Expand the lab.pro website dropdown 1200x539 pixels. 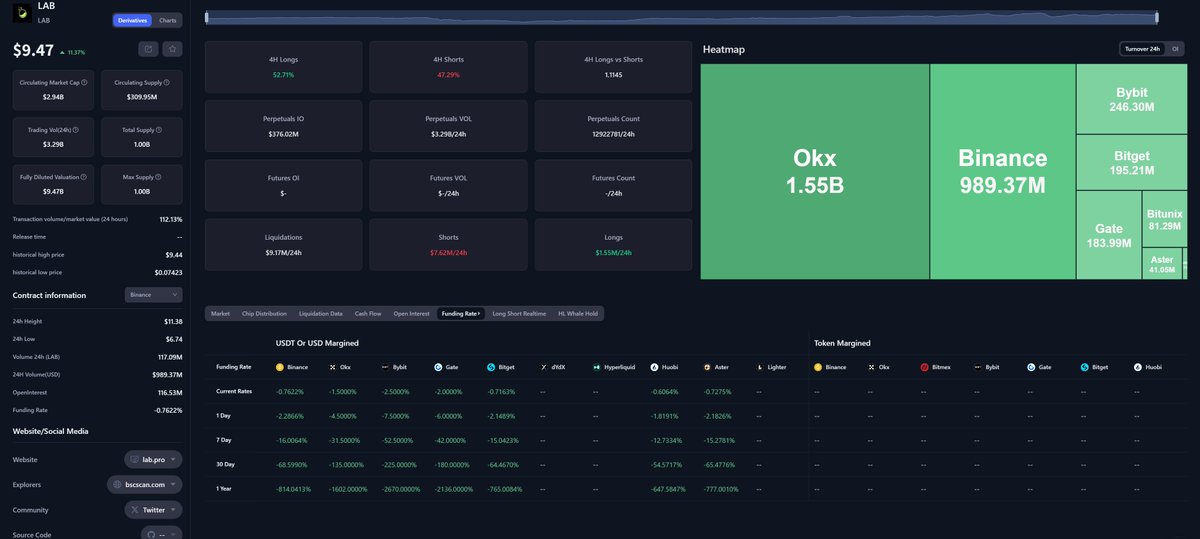(153, 459)
